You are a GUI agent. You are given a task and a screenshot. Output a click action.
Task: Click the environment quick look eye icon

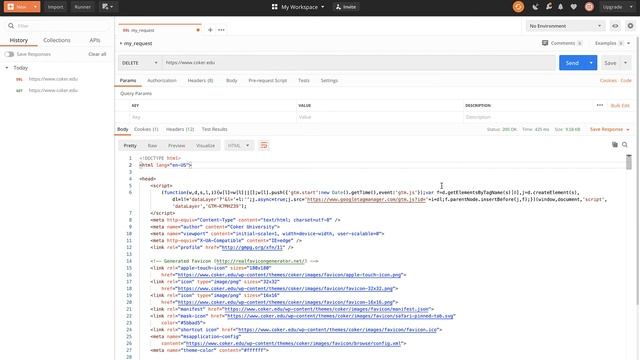point(615,26)
